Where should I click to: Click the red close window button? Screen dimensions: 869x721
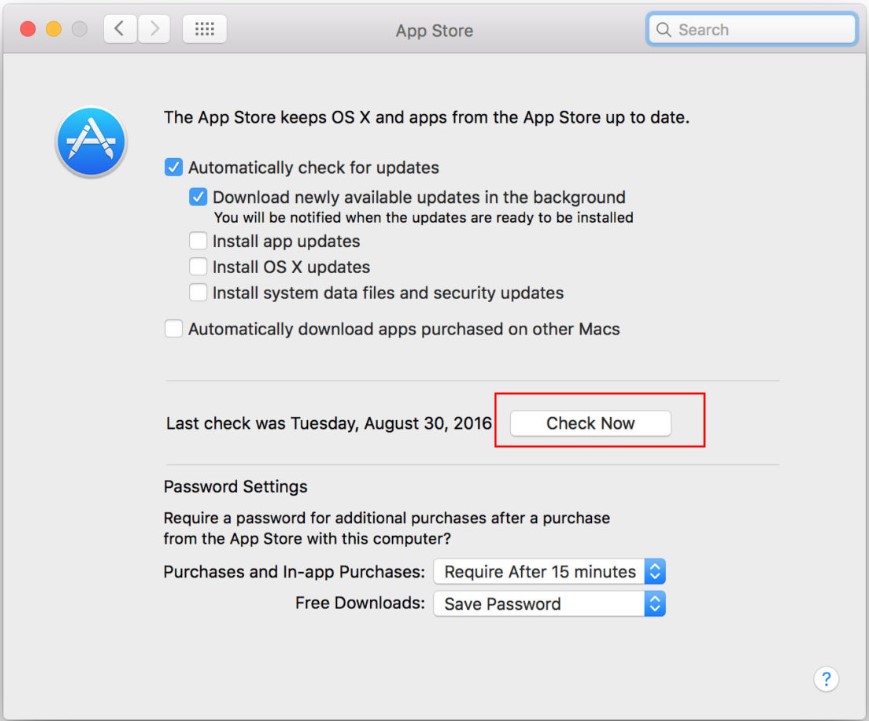tap(28, 29)
